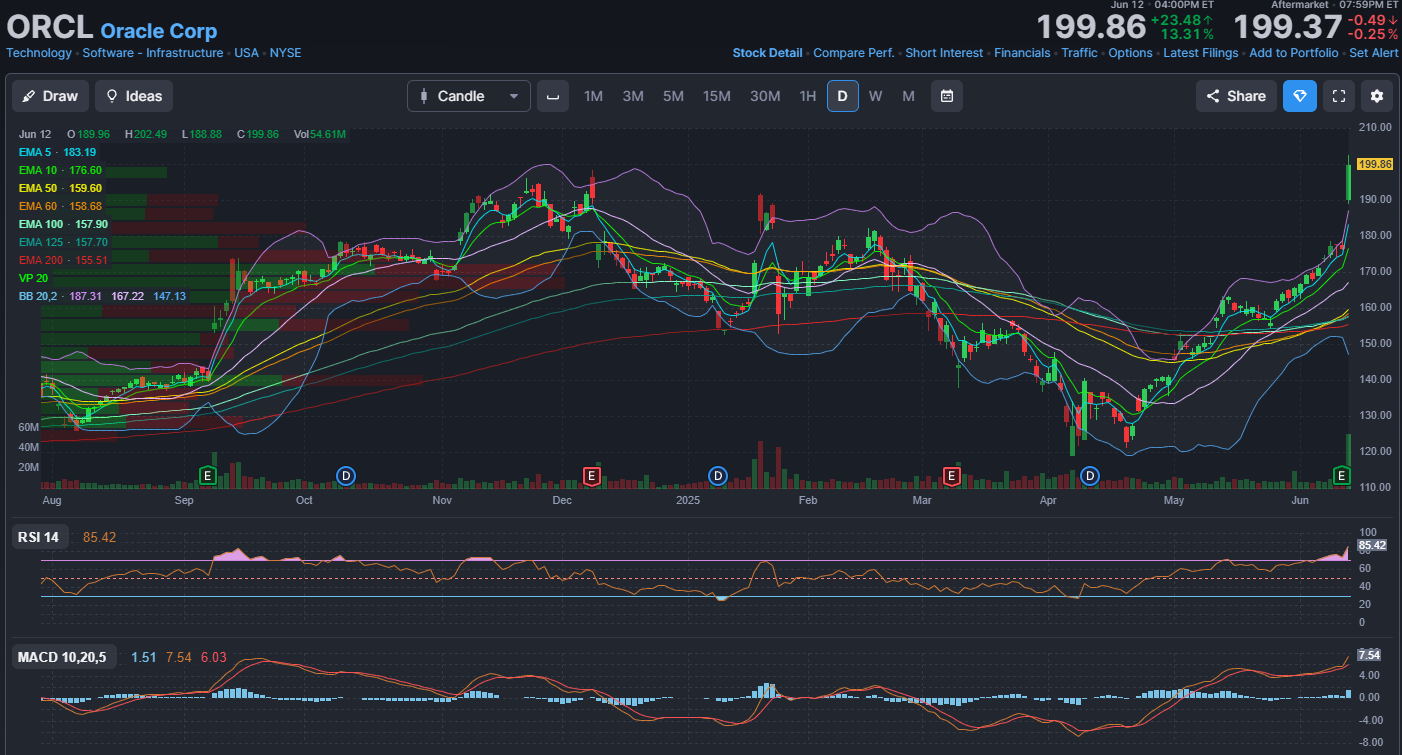Select the 5M timeframe
Image resolution: width=1402 pixels, height=755 pixels.
click(673, 96)
